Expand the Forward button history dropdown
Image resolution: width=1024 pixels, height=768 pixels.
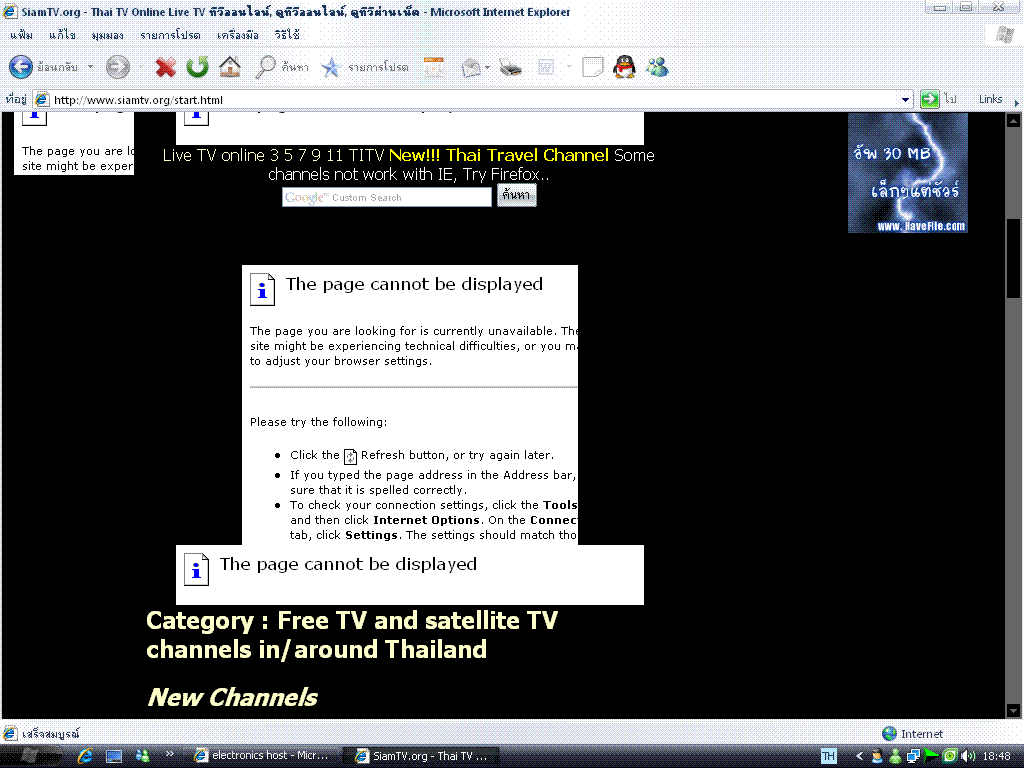(x=141, y=67)
